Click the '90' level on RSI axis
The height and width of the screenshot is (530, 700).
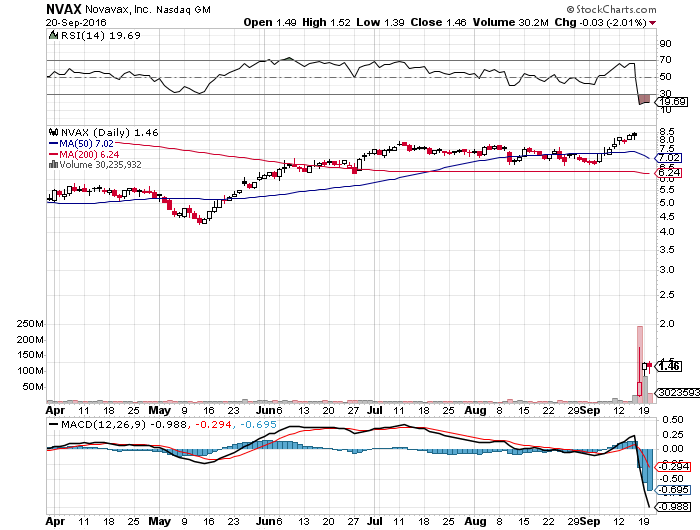(x=666, y=44)
